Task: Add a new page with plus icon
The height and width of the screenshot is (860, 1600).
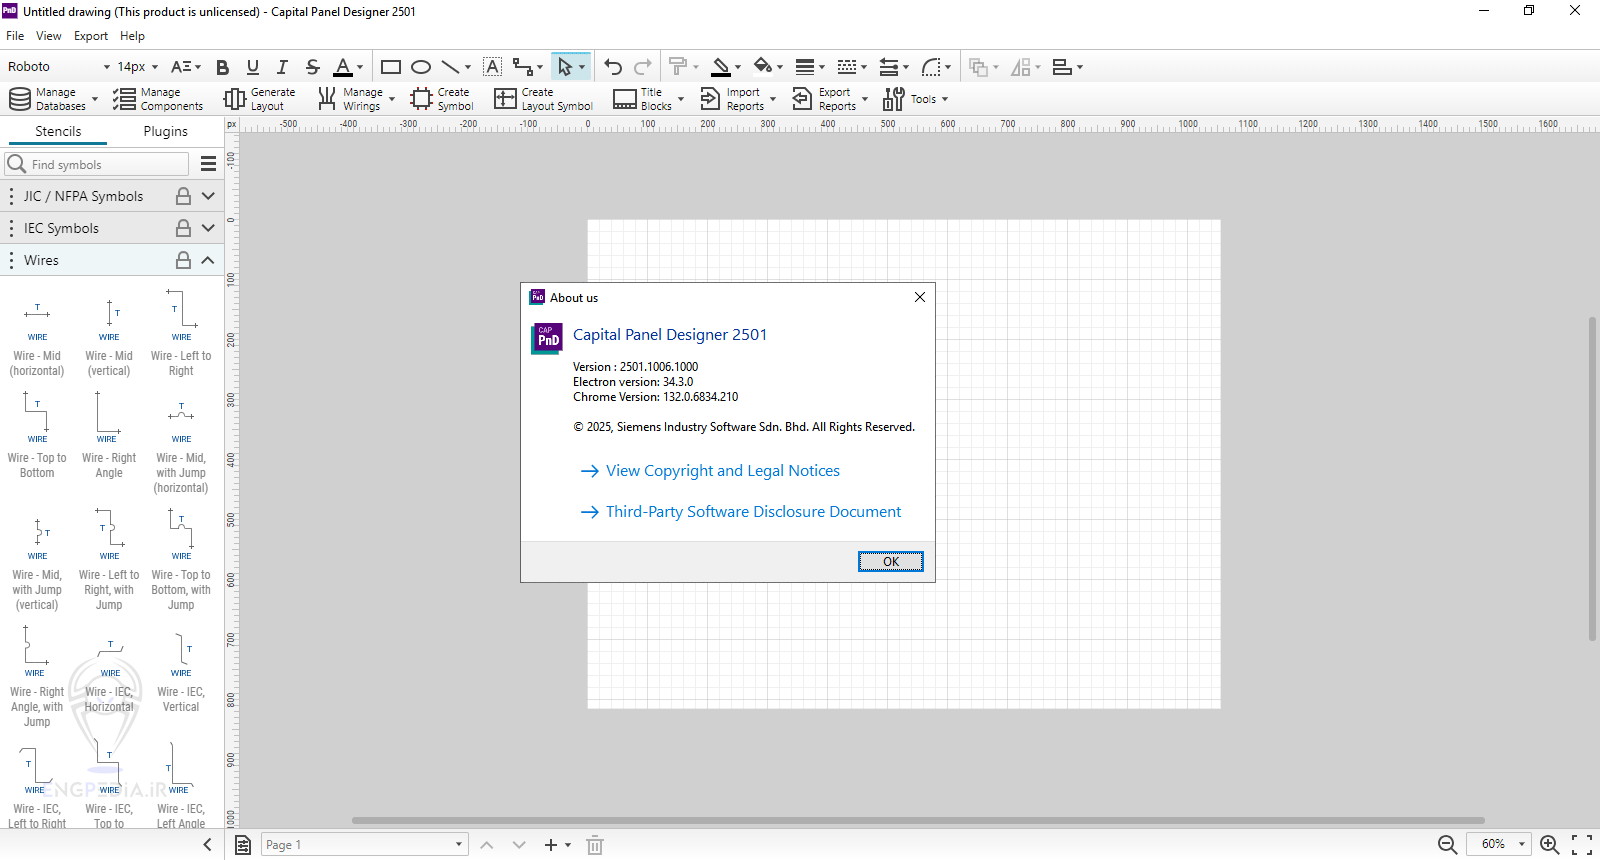Action: pos(550,845)
